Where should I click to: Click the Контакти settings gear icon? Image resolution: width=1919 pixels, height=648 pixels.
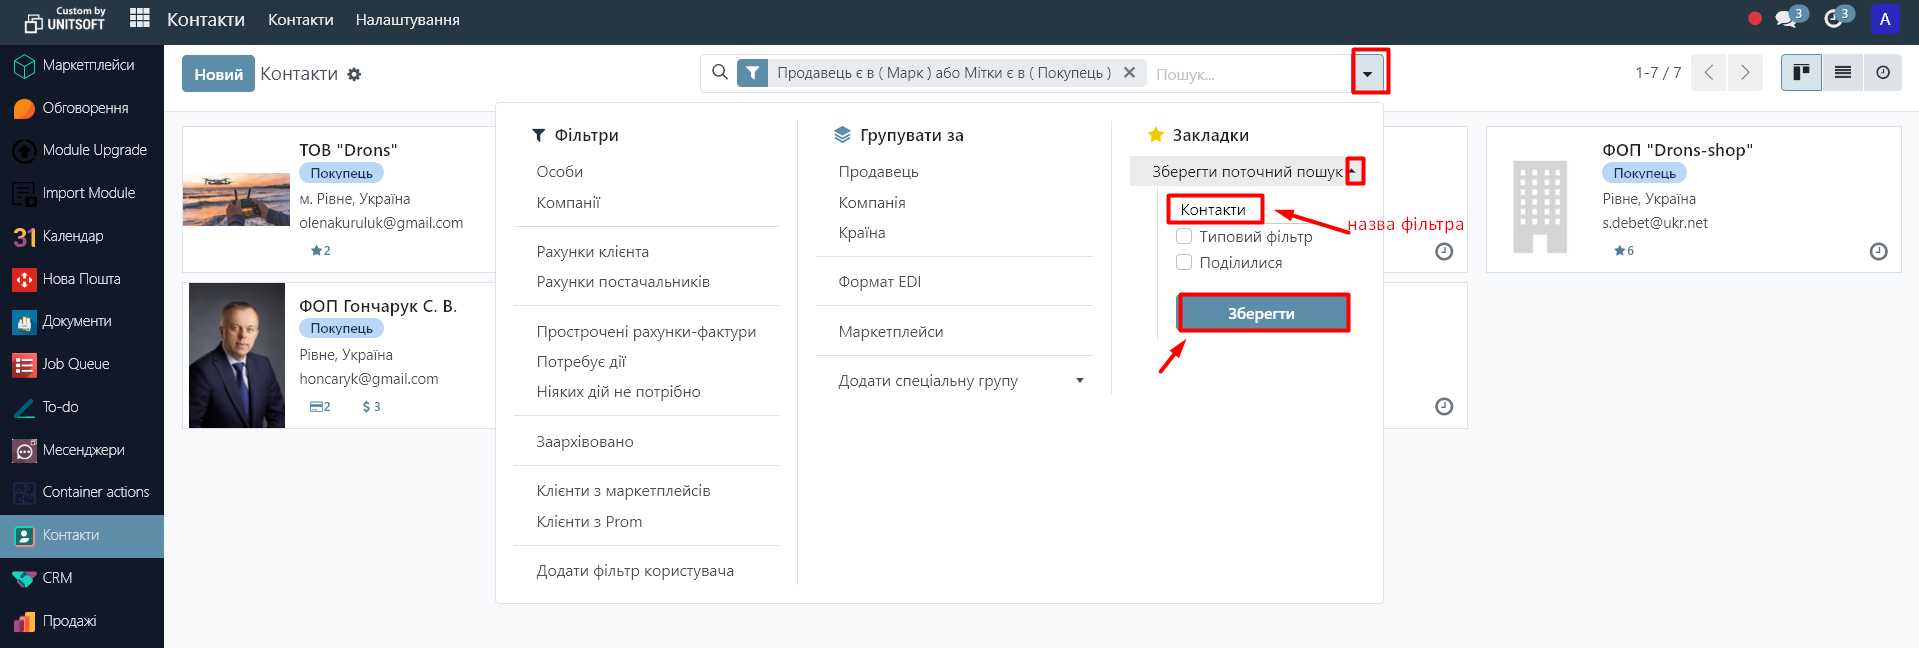pyautogui.click(x=354, y=75)
